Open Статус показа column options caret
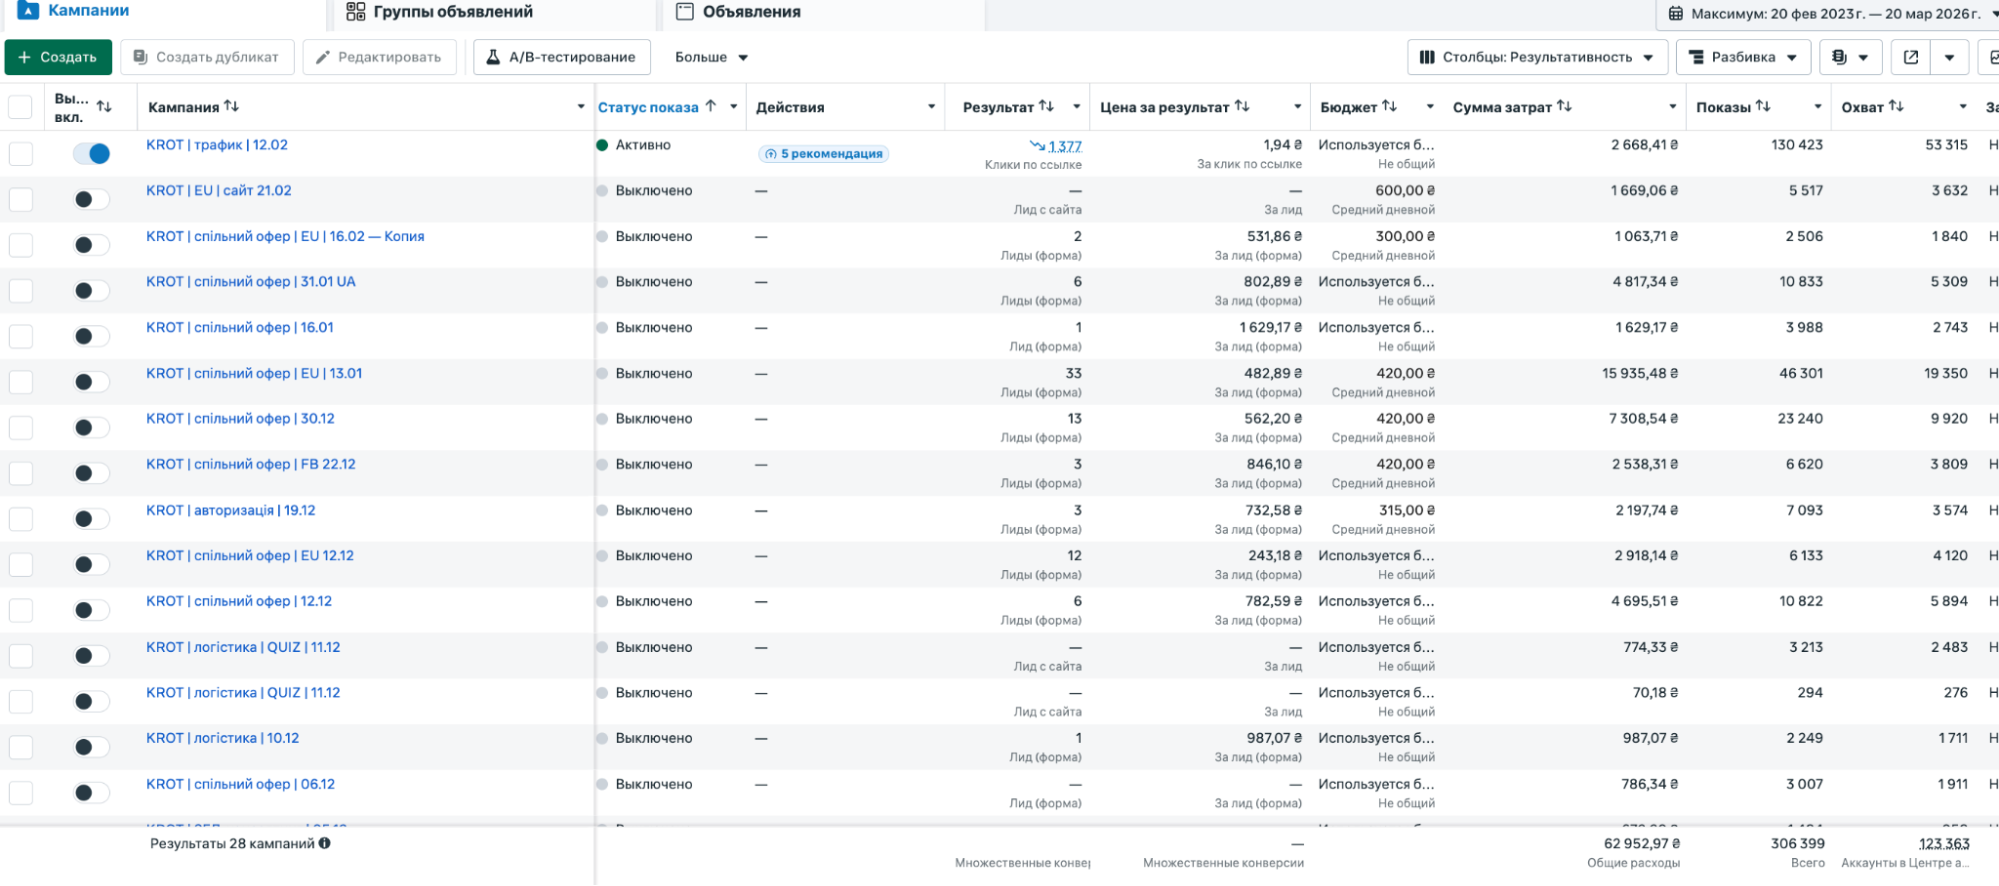 point(734,107)
